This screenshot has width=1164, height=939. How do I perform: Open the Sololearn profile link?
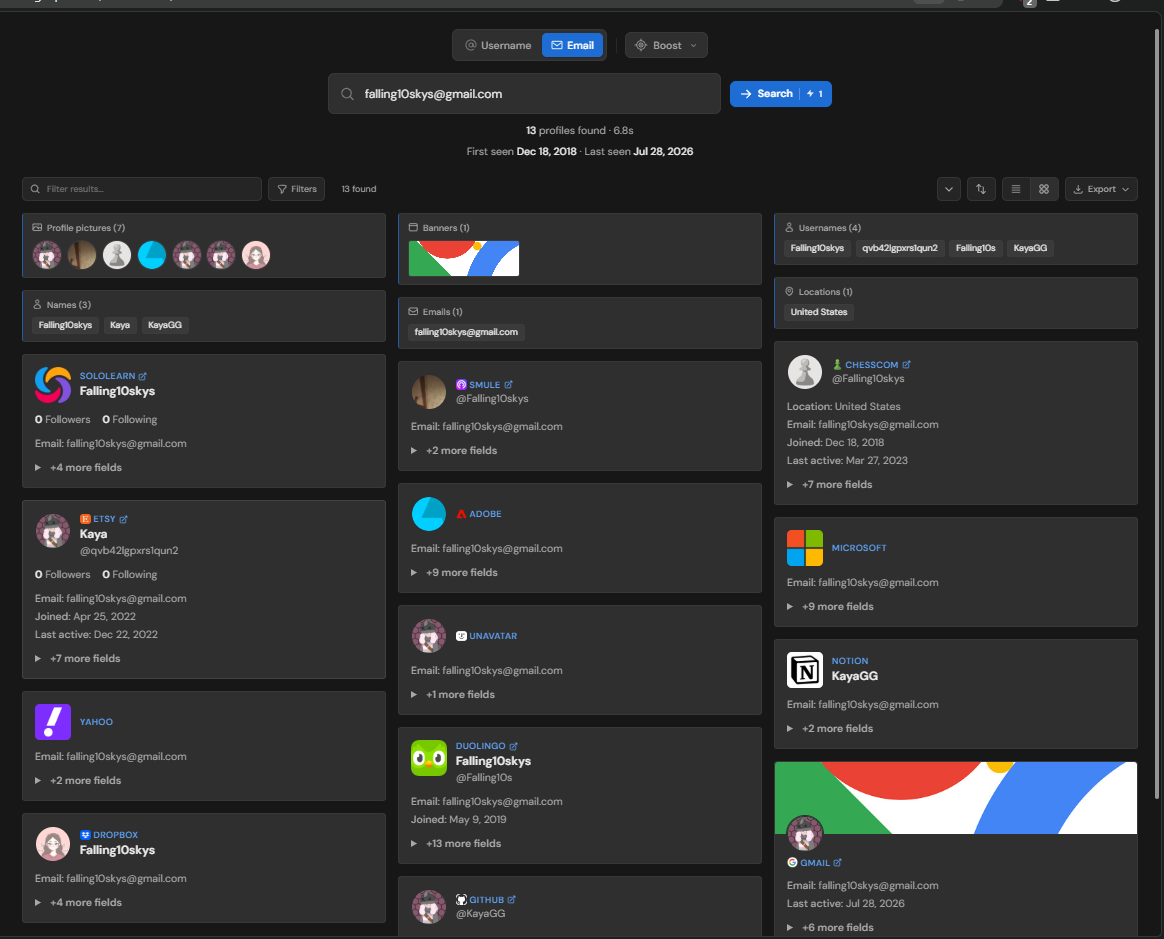pyautogui.click(x=113, y=376)
